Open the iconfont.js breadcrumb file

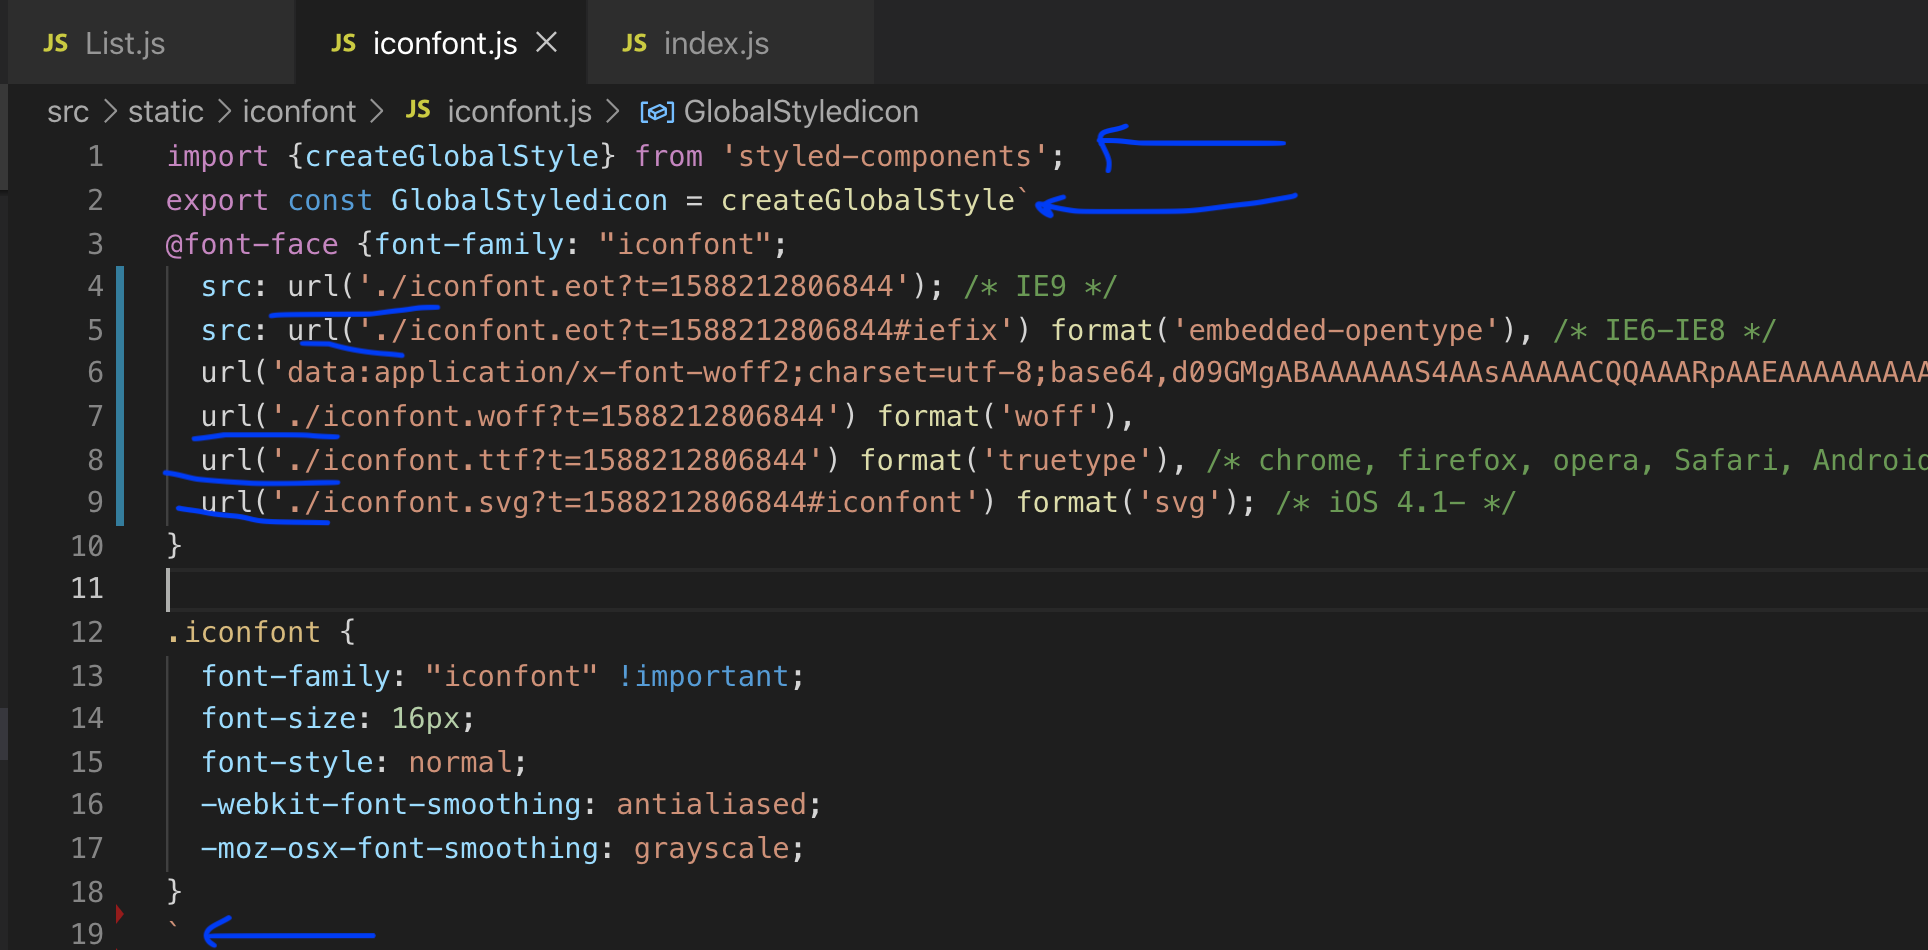(x=519, y=112)
